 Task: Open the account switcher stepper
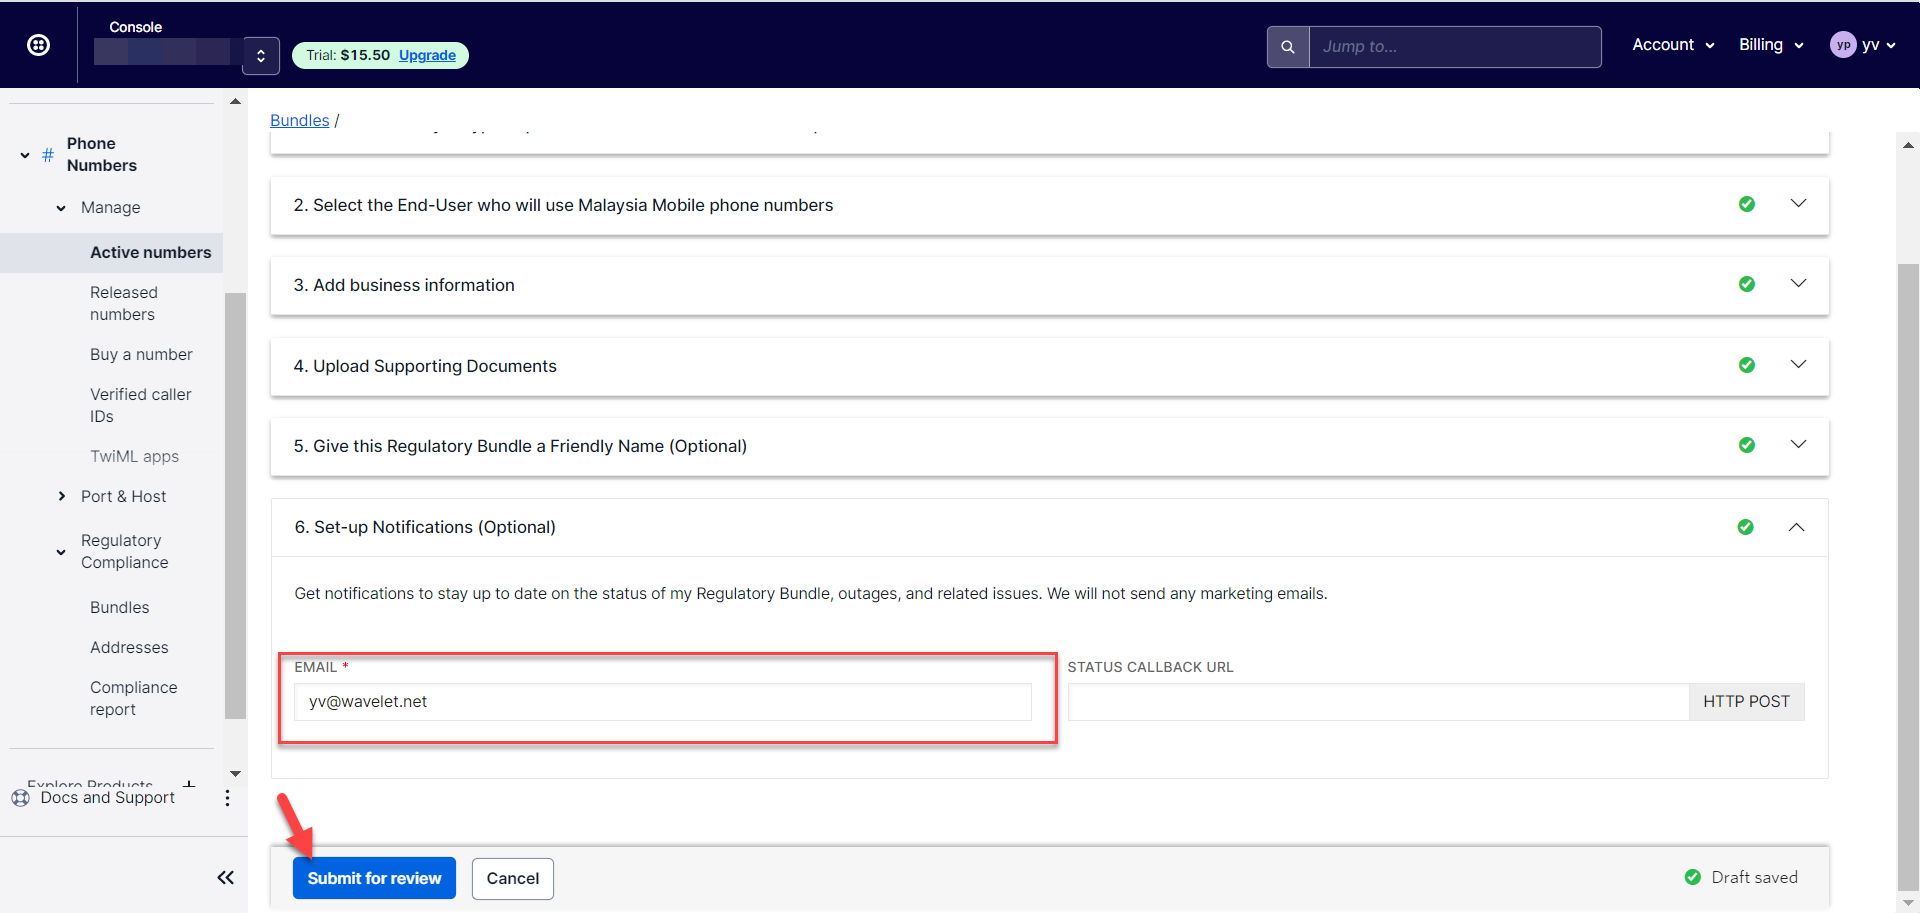tap(260, 56)
